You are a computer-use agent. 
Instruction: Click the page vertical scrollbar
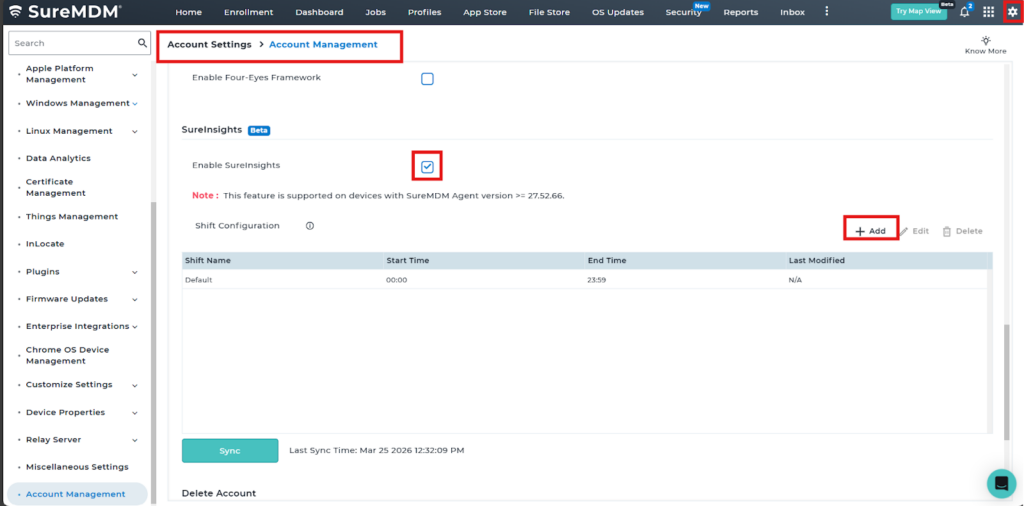1006,380
